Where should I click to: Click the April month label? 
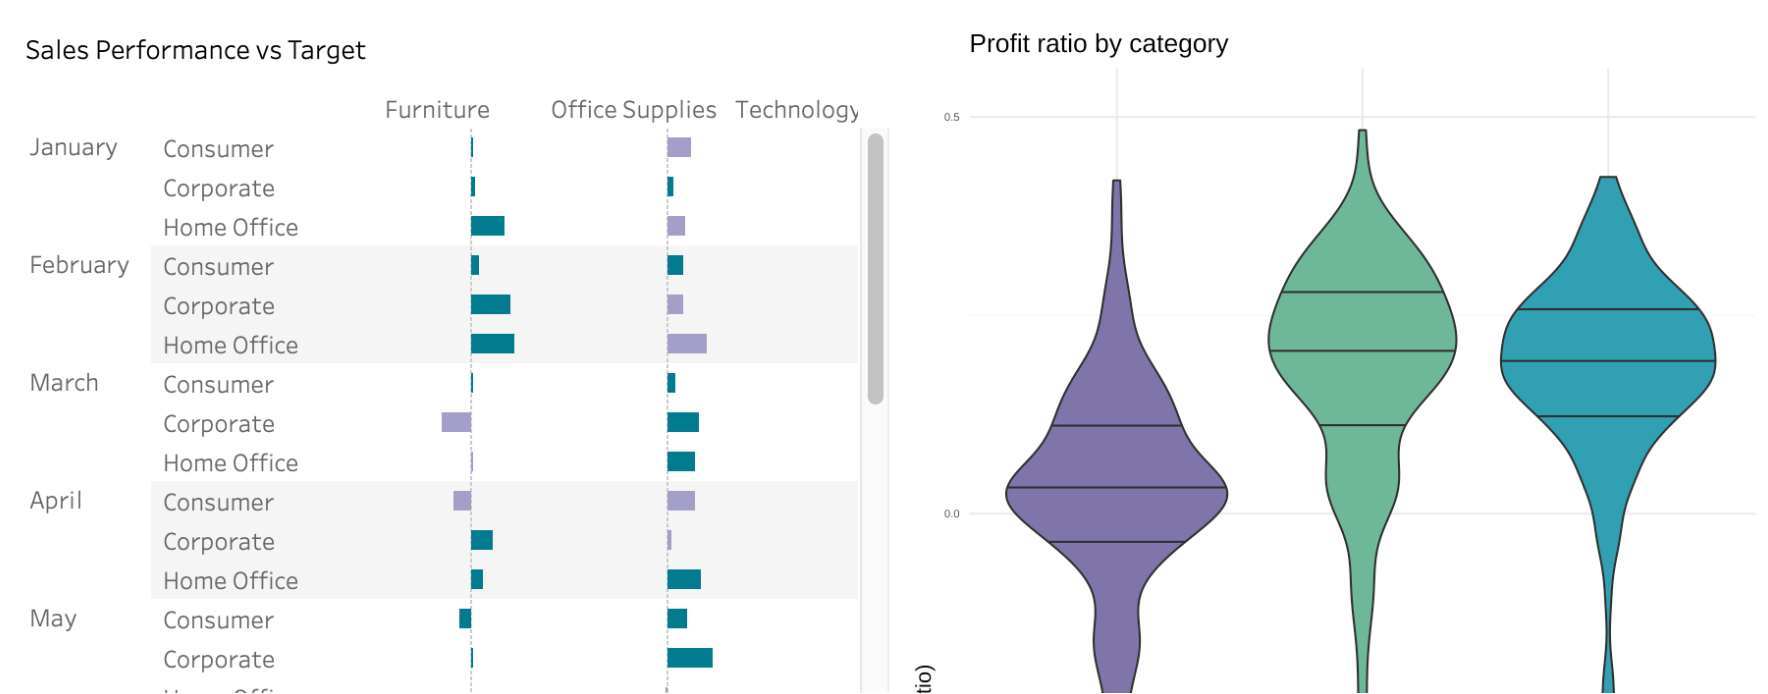56,500
